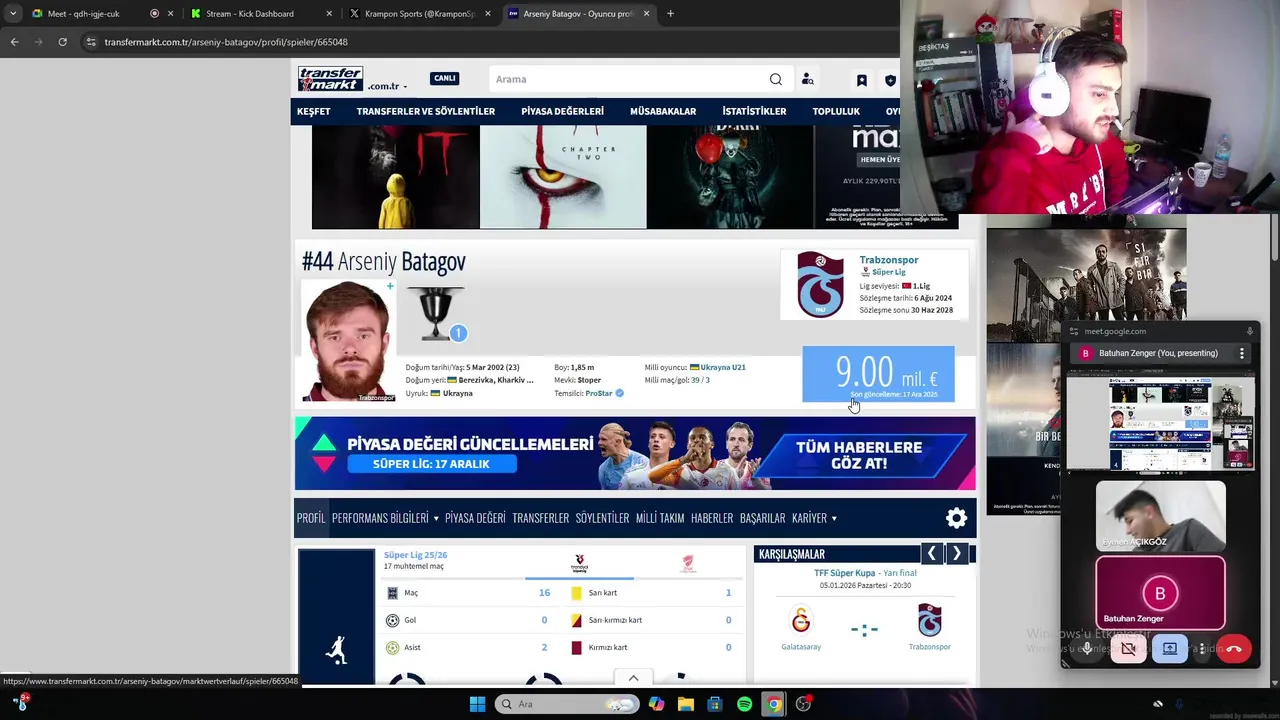This screenshot has height=720, width=1280.
Task: Expand the .com.tr domain dropdown
Action: (x=387, y=87)
